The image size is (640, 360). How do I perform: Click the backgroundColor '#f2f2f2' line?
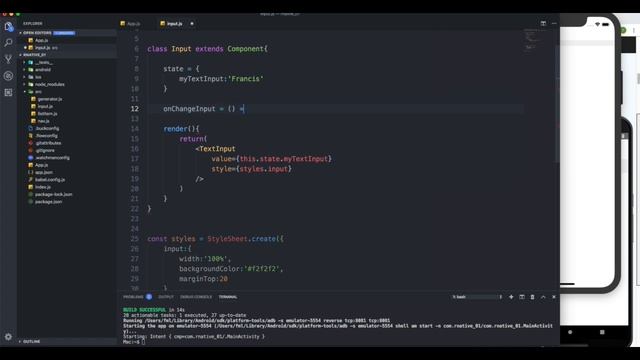[x=231, y=269]
